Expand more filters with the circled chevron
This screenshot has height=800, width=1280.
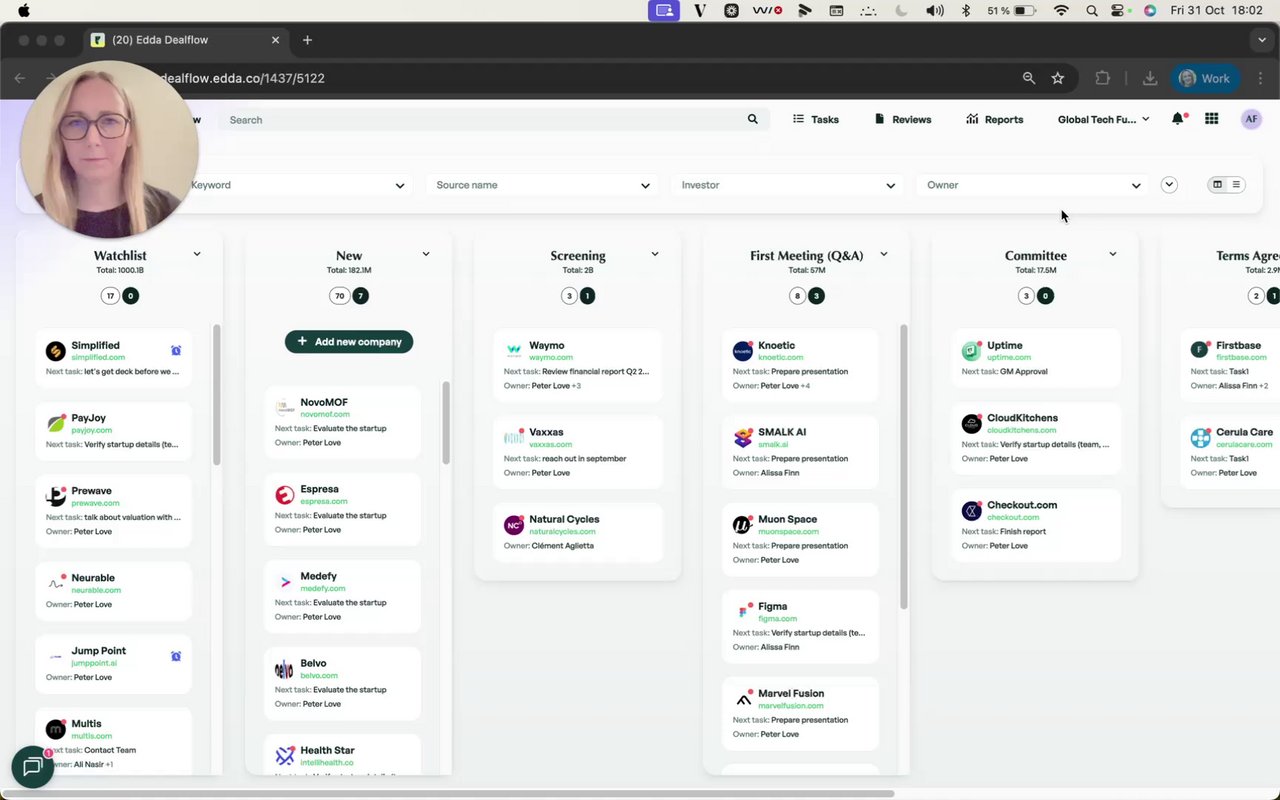coord(1169,185)
